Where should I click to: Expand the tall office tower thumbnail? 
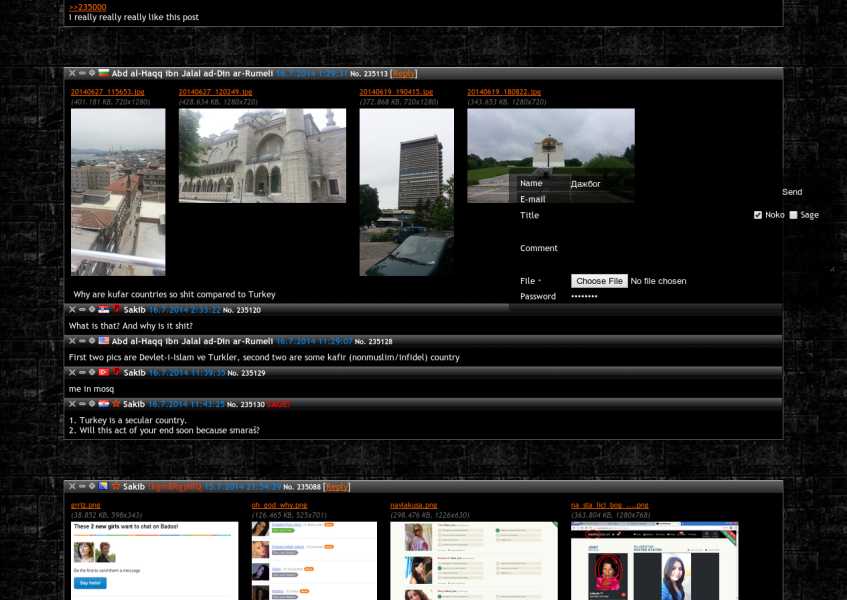407,192
